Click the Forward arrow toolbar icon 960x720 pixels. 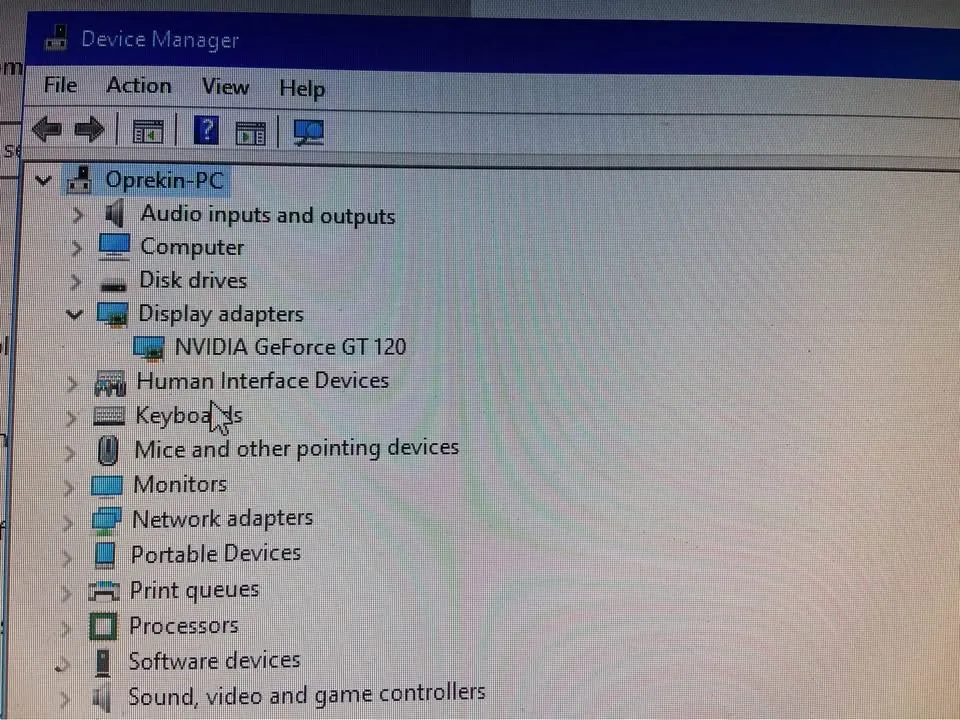(90, 129)
